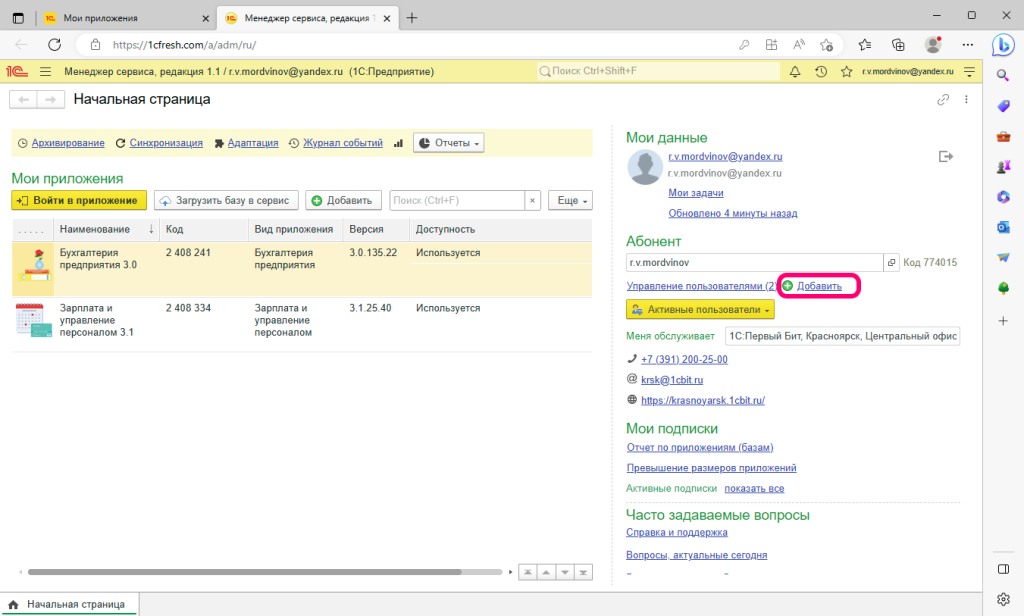The image size is (1024, 616).
Task: Open history clock icon in header
Action: click(821, 72)
